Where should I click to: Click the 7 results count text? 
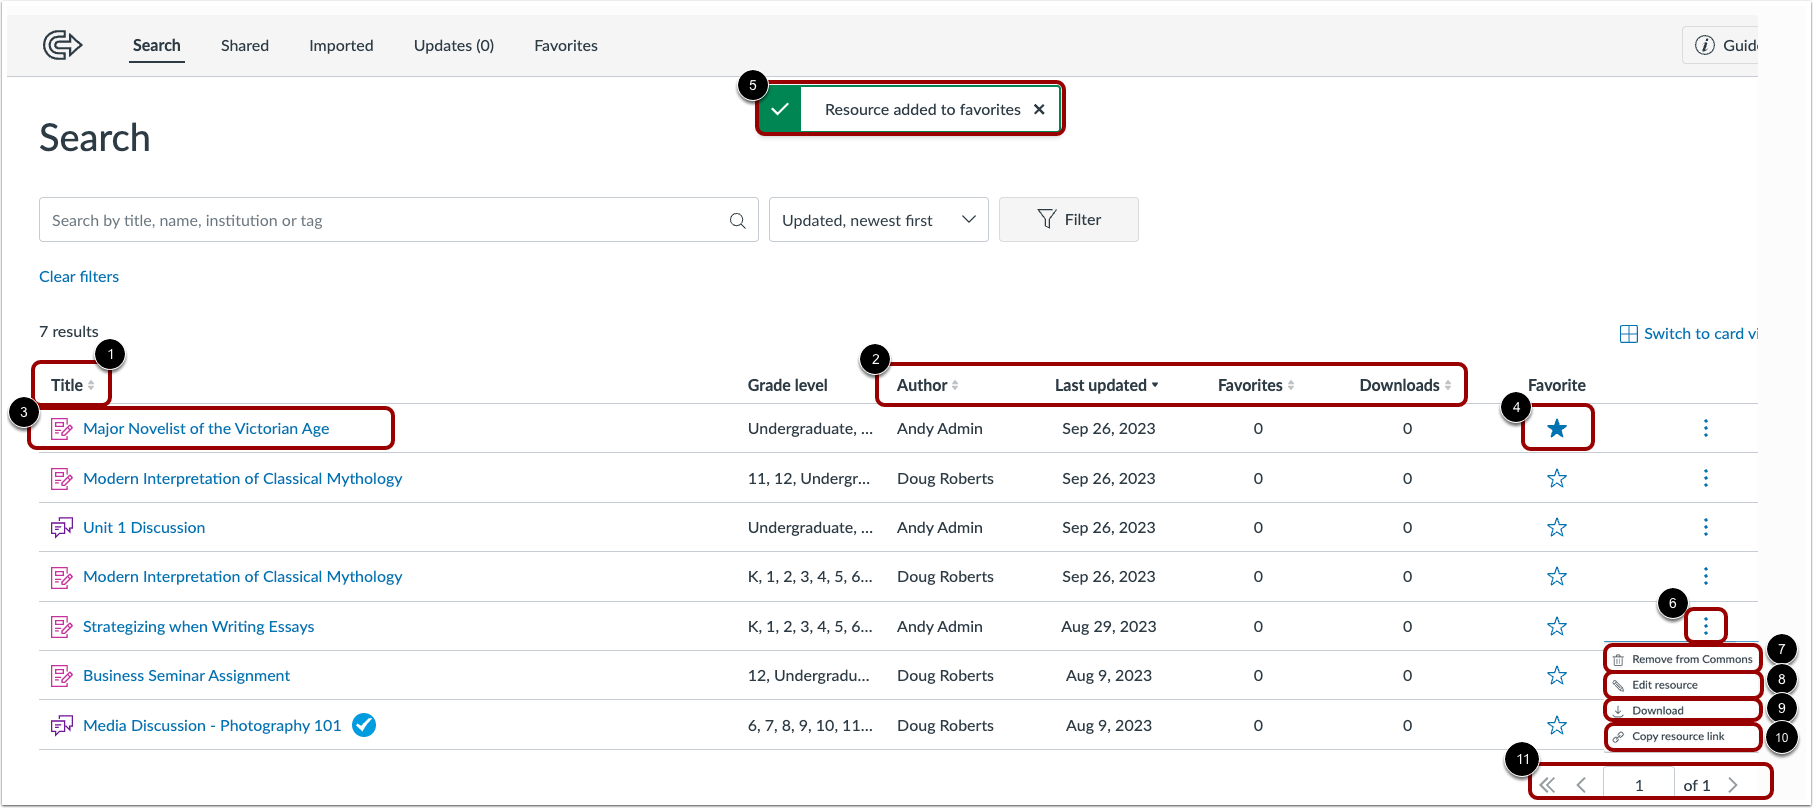coord(69,332)
